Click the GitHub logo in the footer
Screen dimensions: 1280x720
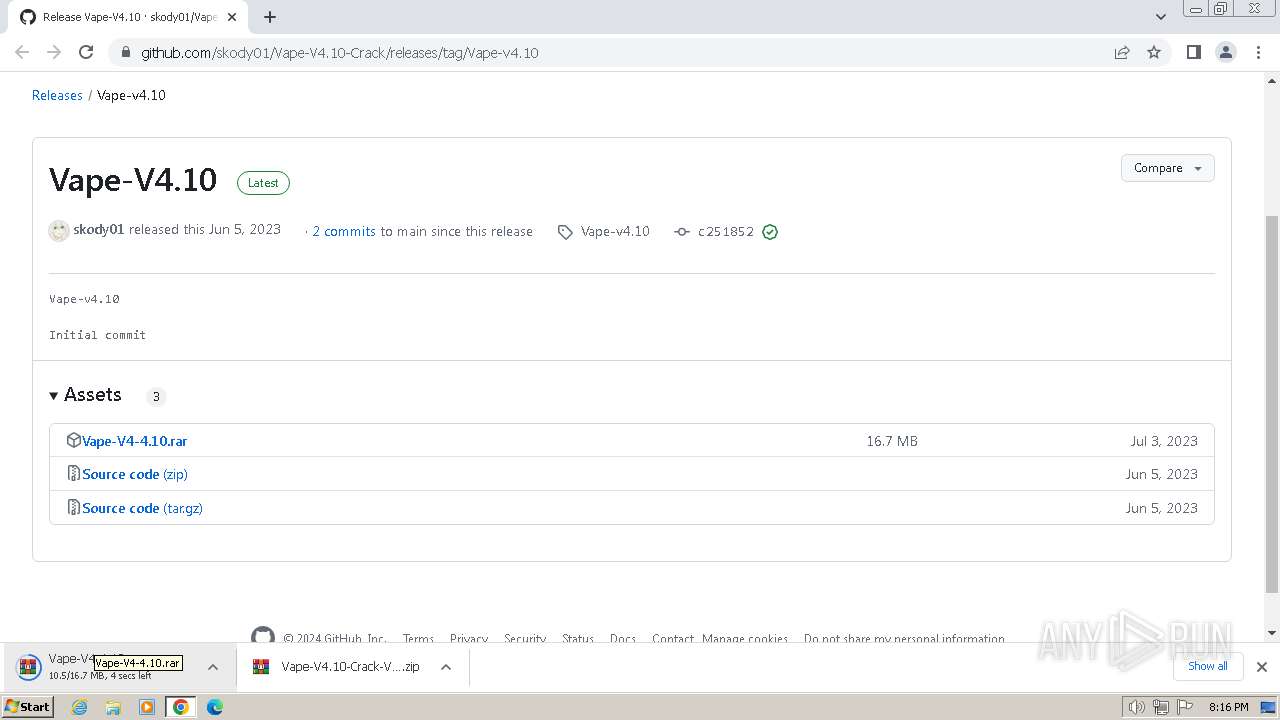point(263,637)
